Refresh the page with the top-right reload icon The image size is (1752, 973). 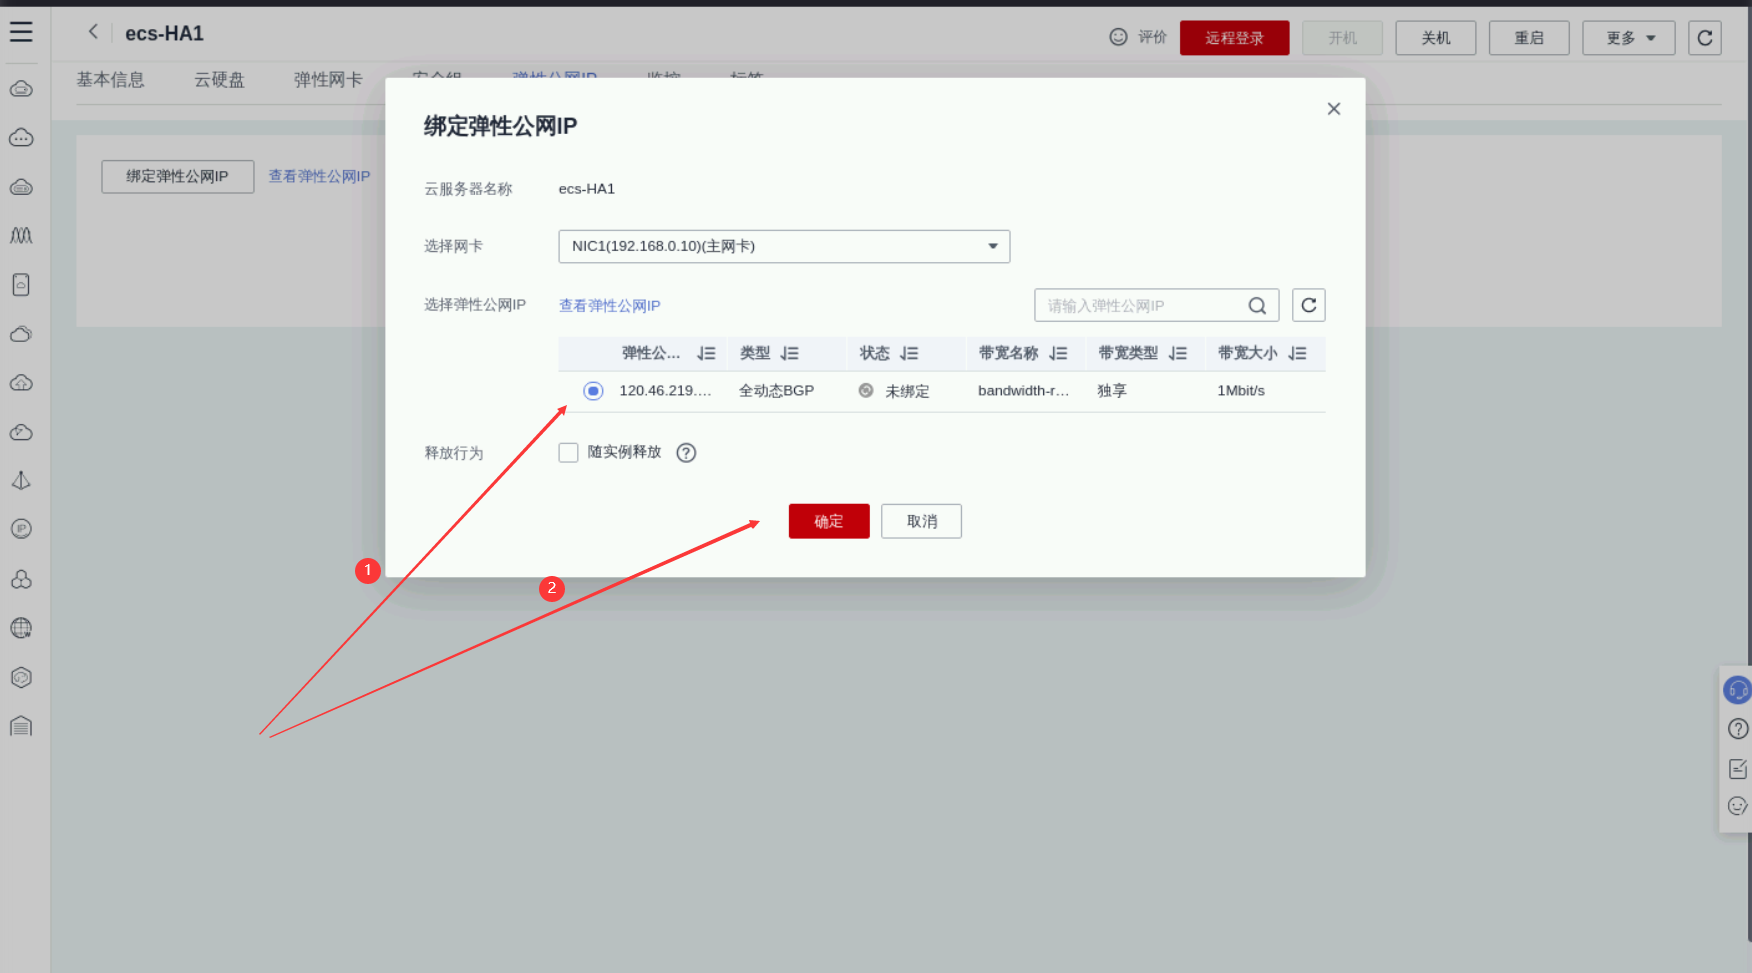(x=1705, y=38)
